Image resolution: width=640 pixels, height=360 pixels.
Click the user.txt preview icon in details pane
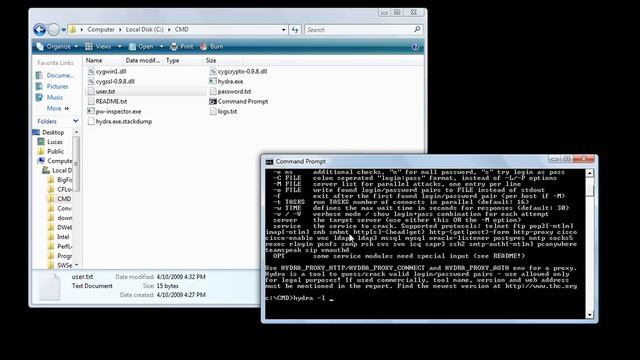click(50, 287)
